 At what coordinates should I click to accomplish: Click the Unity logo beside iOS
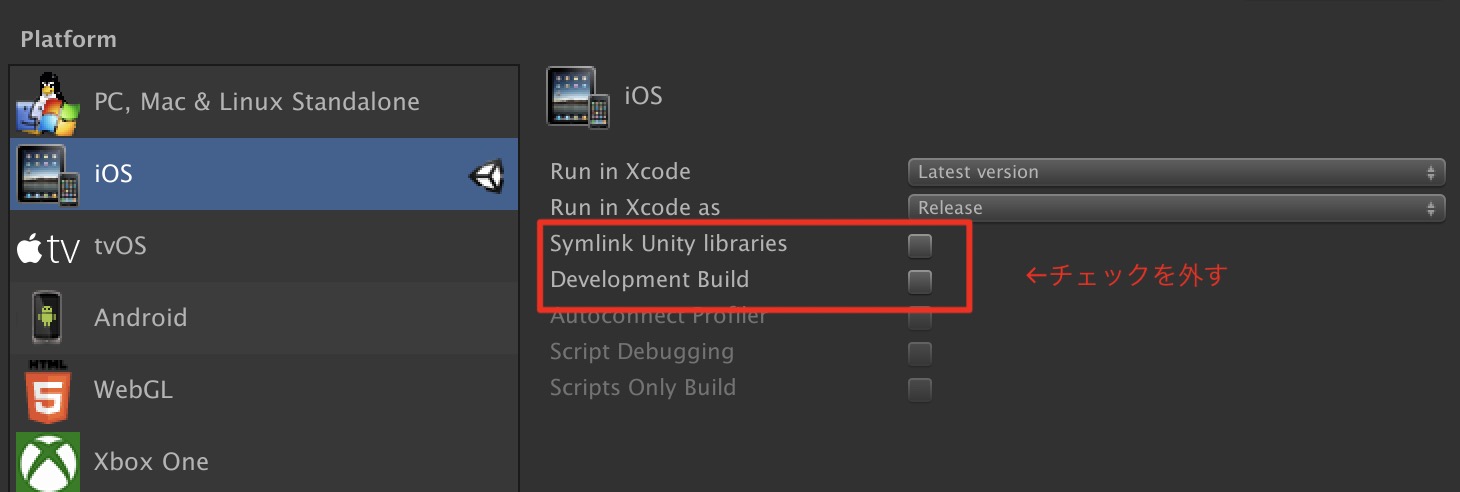pos(486,177)
